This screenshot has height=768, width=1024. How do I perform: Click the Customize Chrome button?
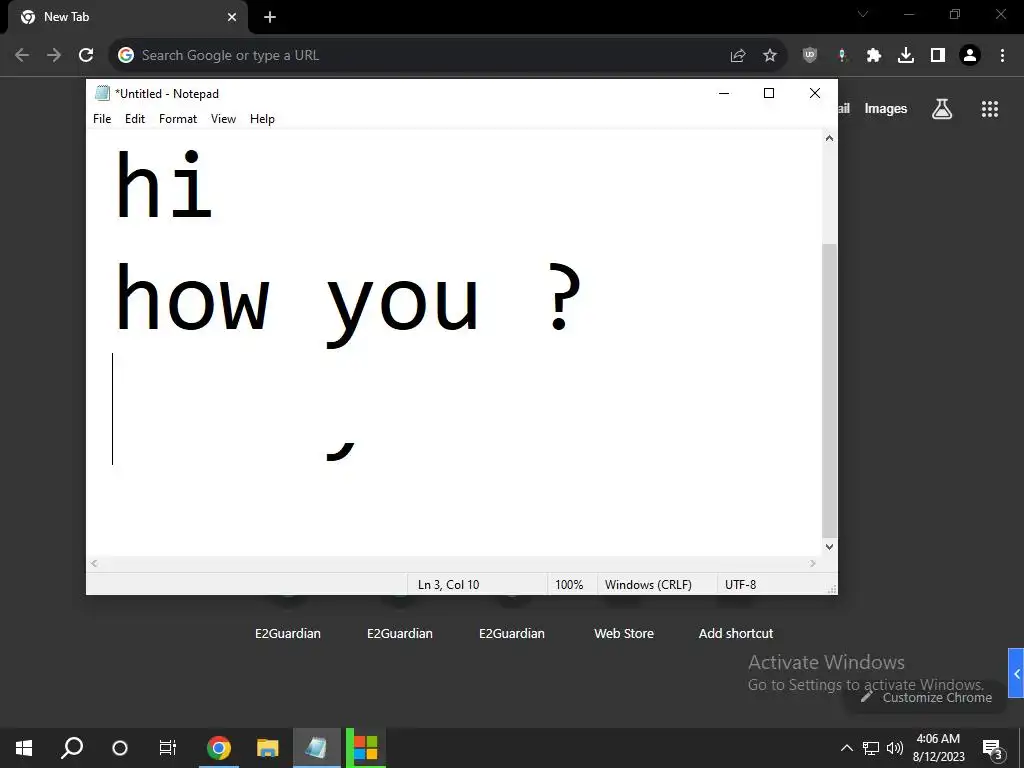click(926, 697)
